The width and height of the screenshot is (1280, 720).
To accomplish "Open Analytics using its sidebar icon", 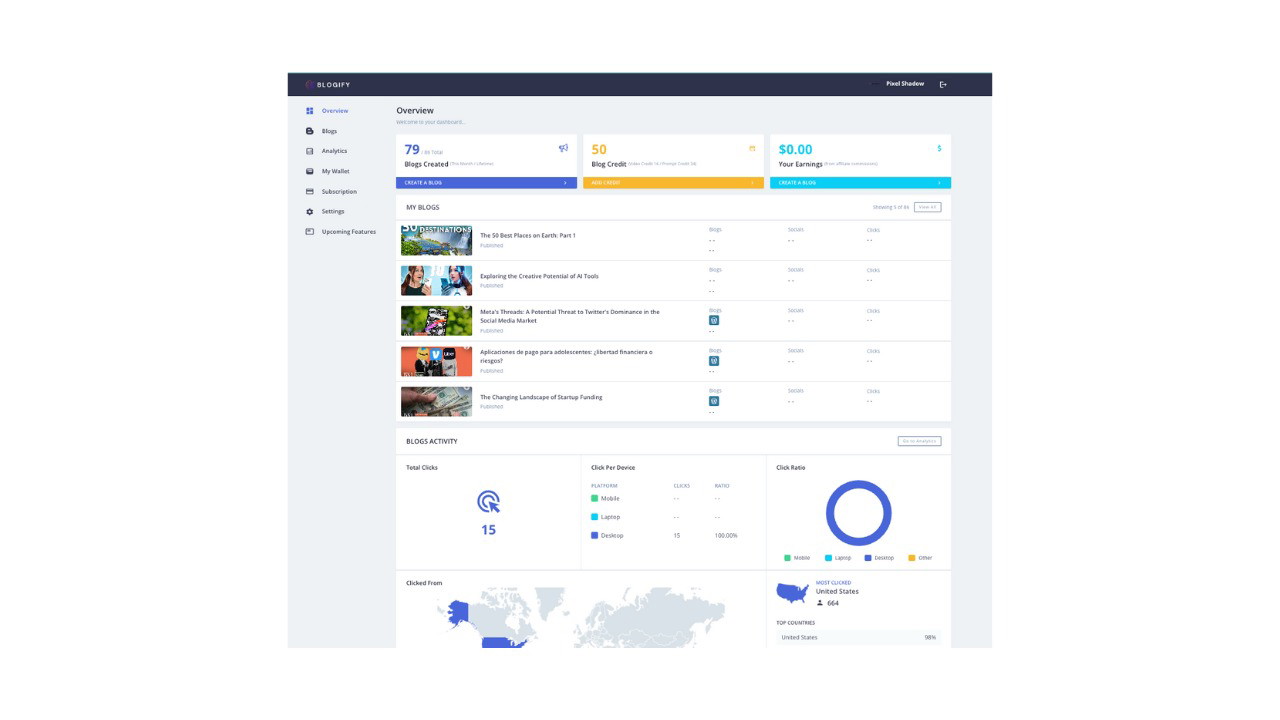I will coord(309,151).
